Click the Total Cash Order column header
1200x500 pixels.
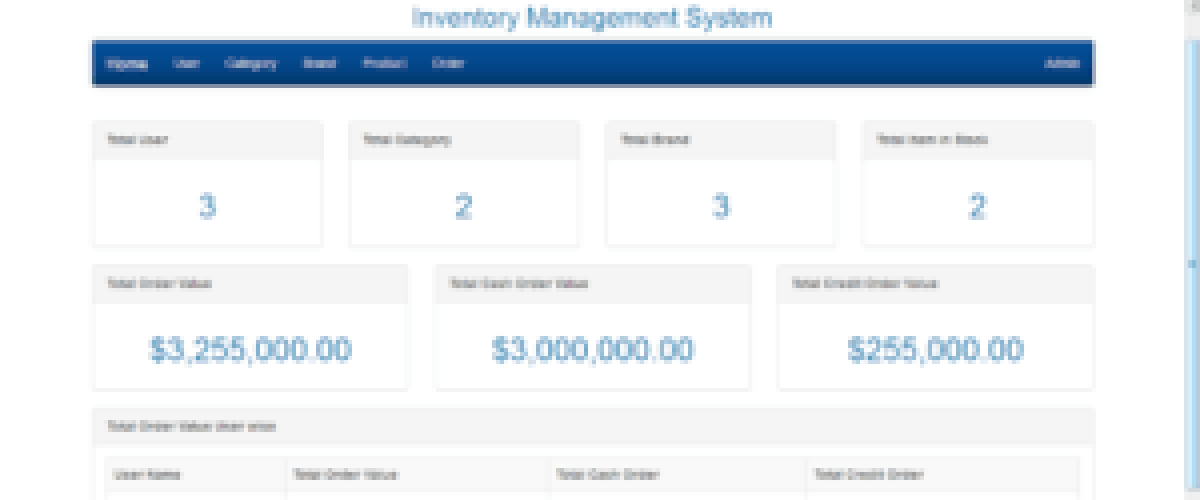608,475
